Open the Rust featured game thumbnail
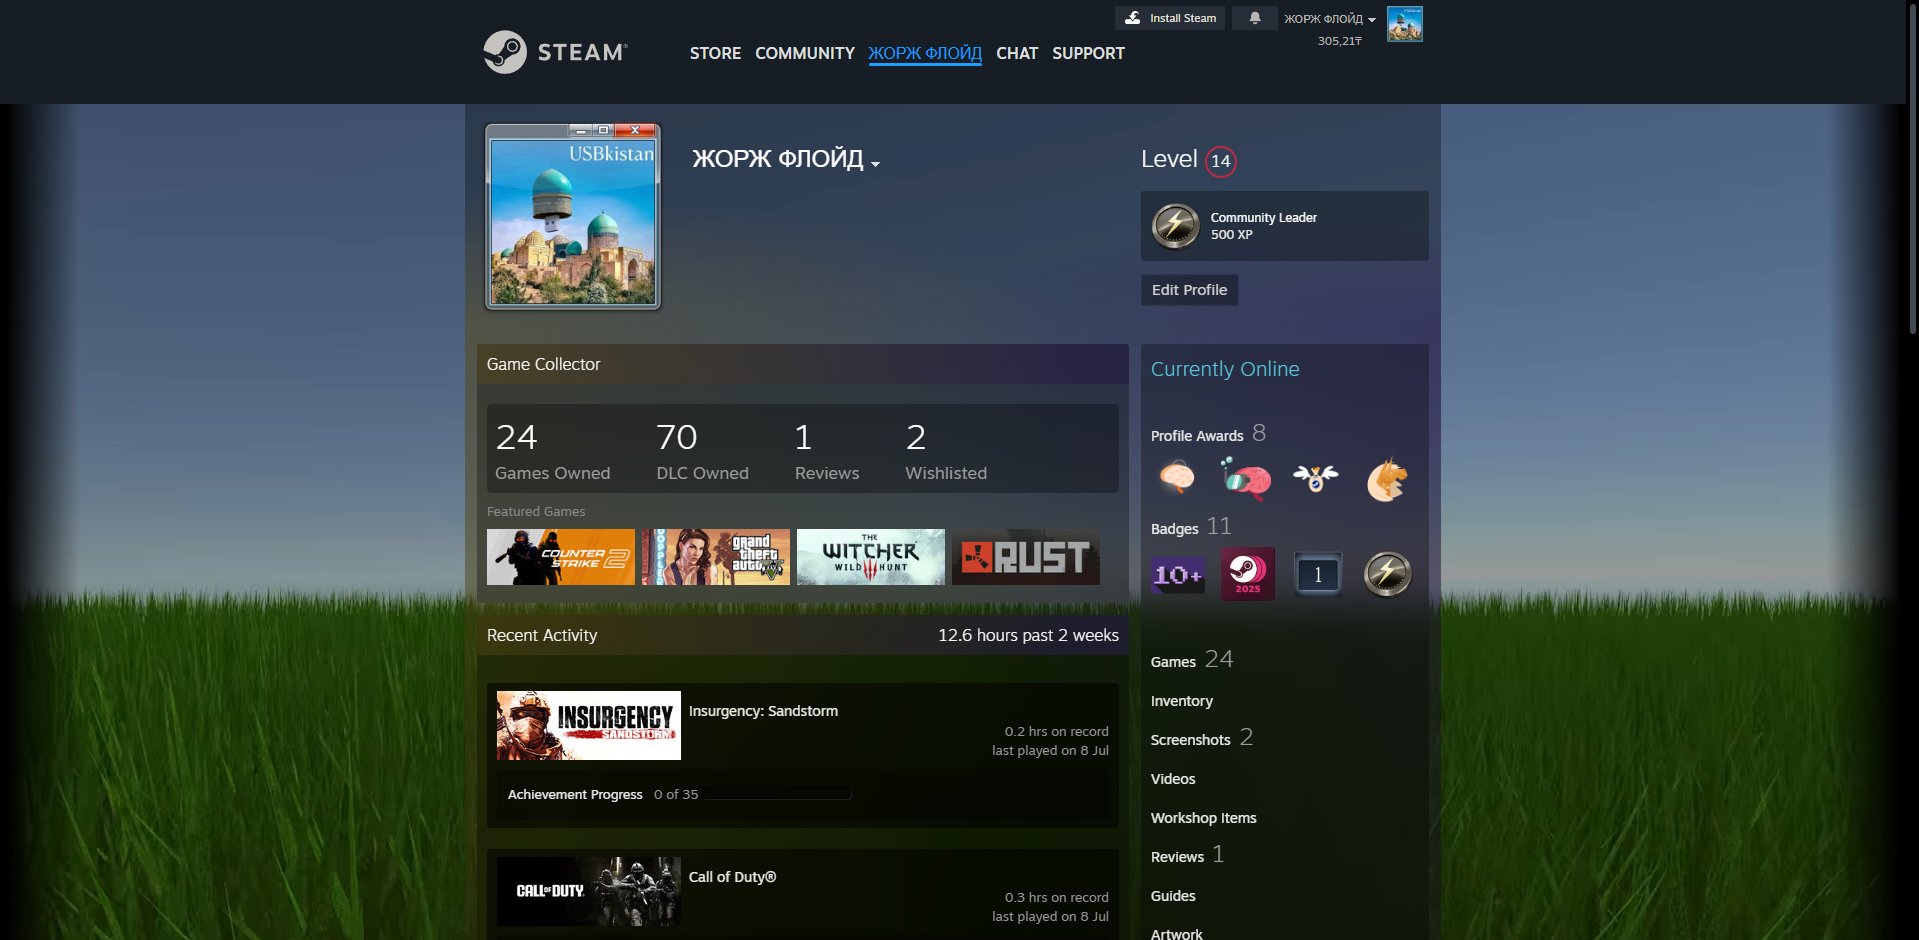This screenshot has width=1919, height=940. tap(1026, 557)
